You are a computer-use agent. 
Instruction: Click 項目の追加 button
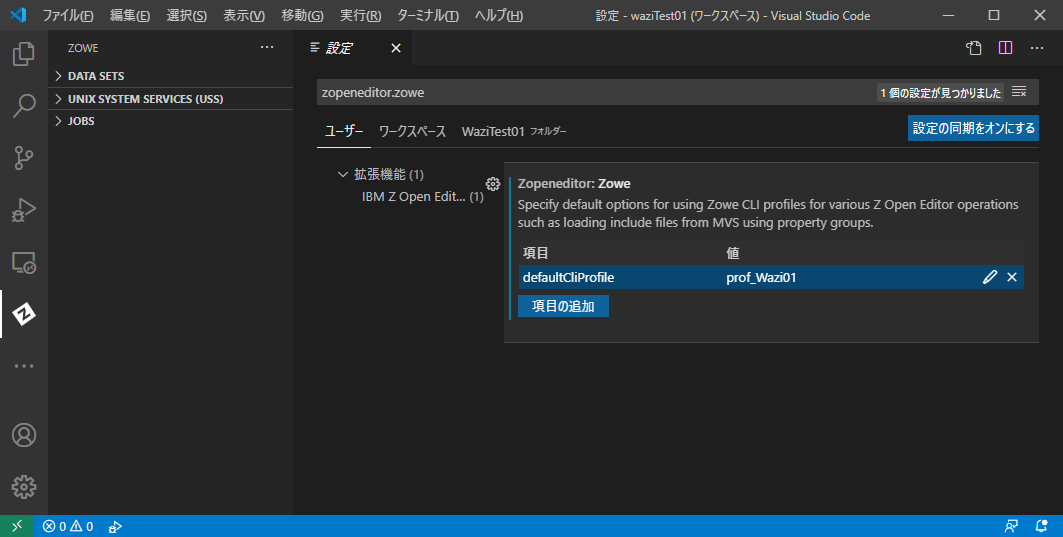[563, 306]
